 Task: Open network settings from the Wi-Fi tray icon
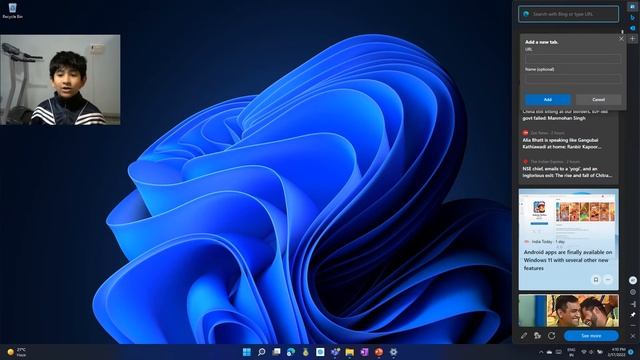pyautogui.click(x=584, y=352)
